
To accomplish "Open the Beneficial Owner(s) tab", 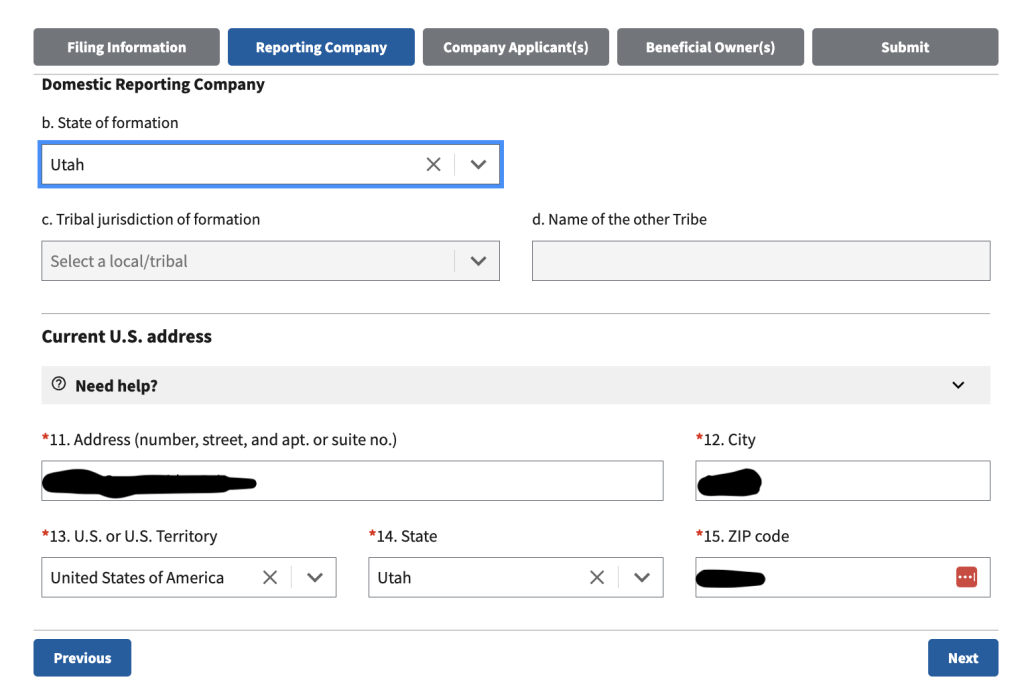I will tap(710, 47).
